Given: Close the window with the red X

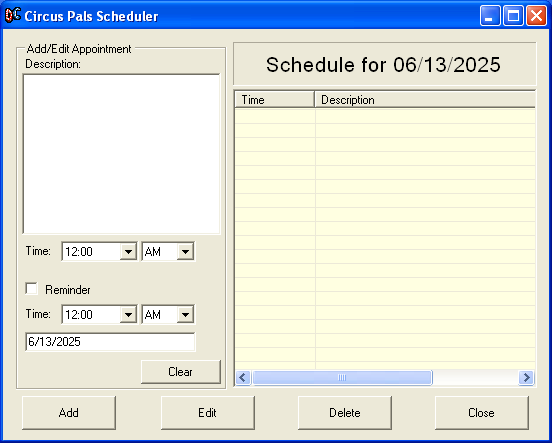Looking at the screenshot, I should 537,16.
